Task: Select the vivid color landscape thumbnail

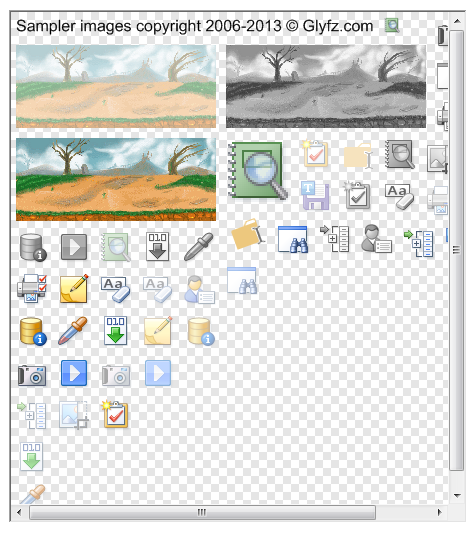Action: tap(116, 179)
